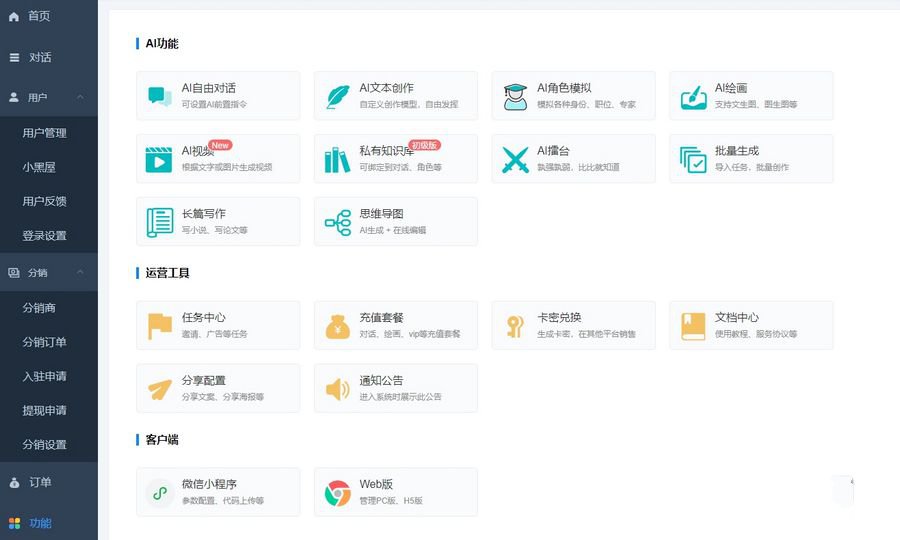900x540 pixels.
Task: Click the AI擂台 crossed swords icon
Action: (x=515, y=160)
